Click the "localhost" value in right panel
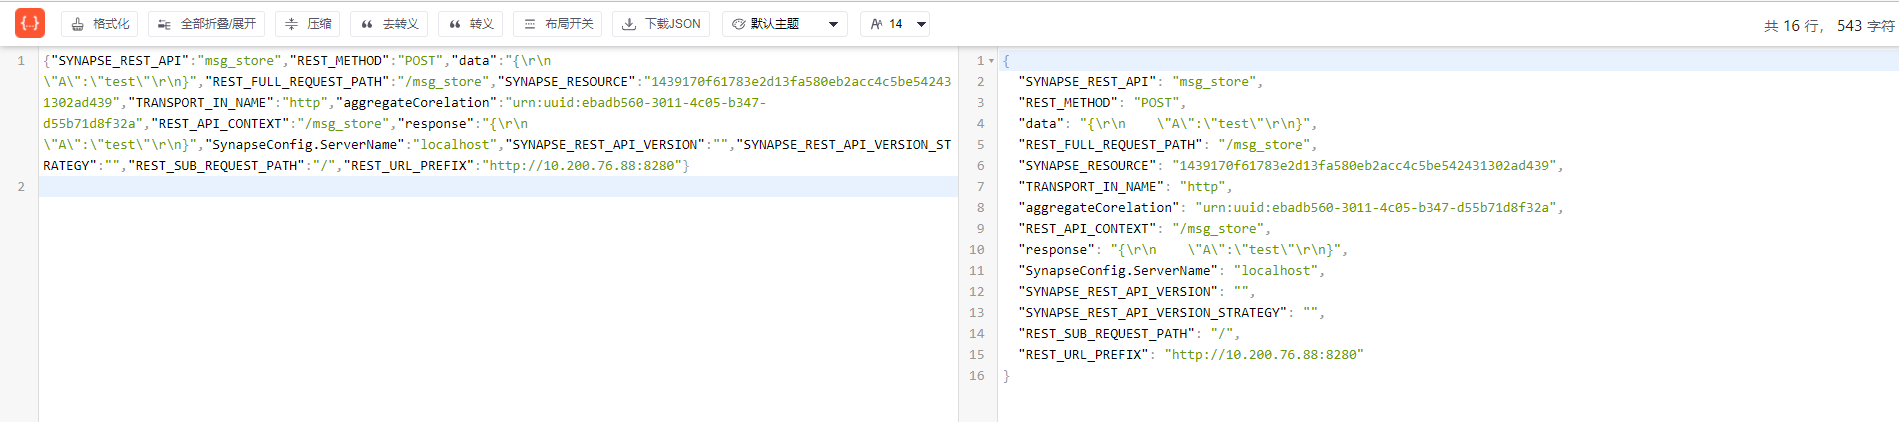 (1276, 271)
